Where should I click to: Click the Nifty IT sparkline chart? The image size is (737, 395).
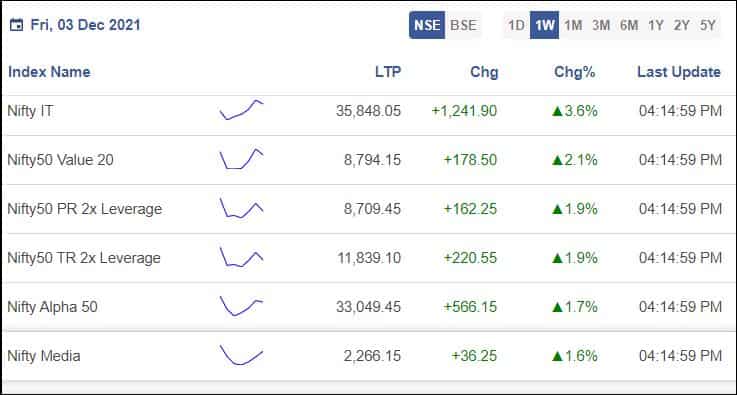242,110
